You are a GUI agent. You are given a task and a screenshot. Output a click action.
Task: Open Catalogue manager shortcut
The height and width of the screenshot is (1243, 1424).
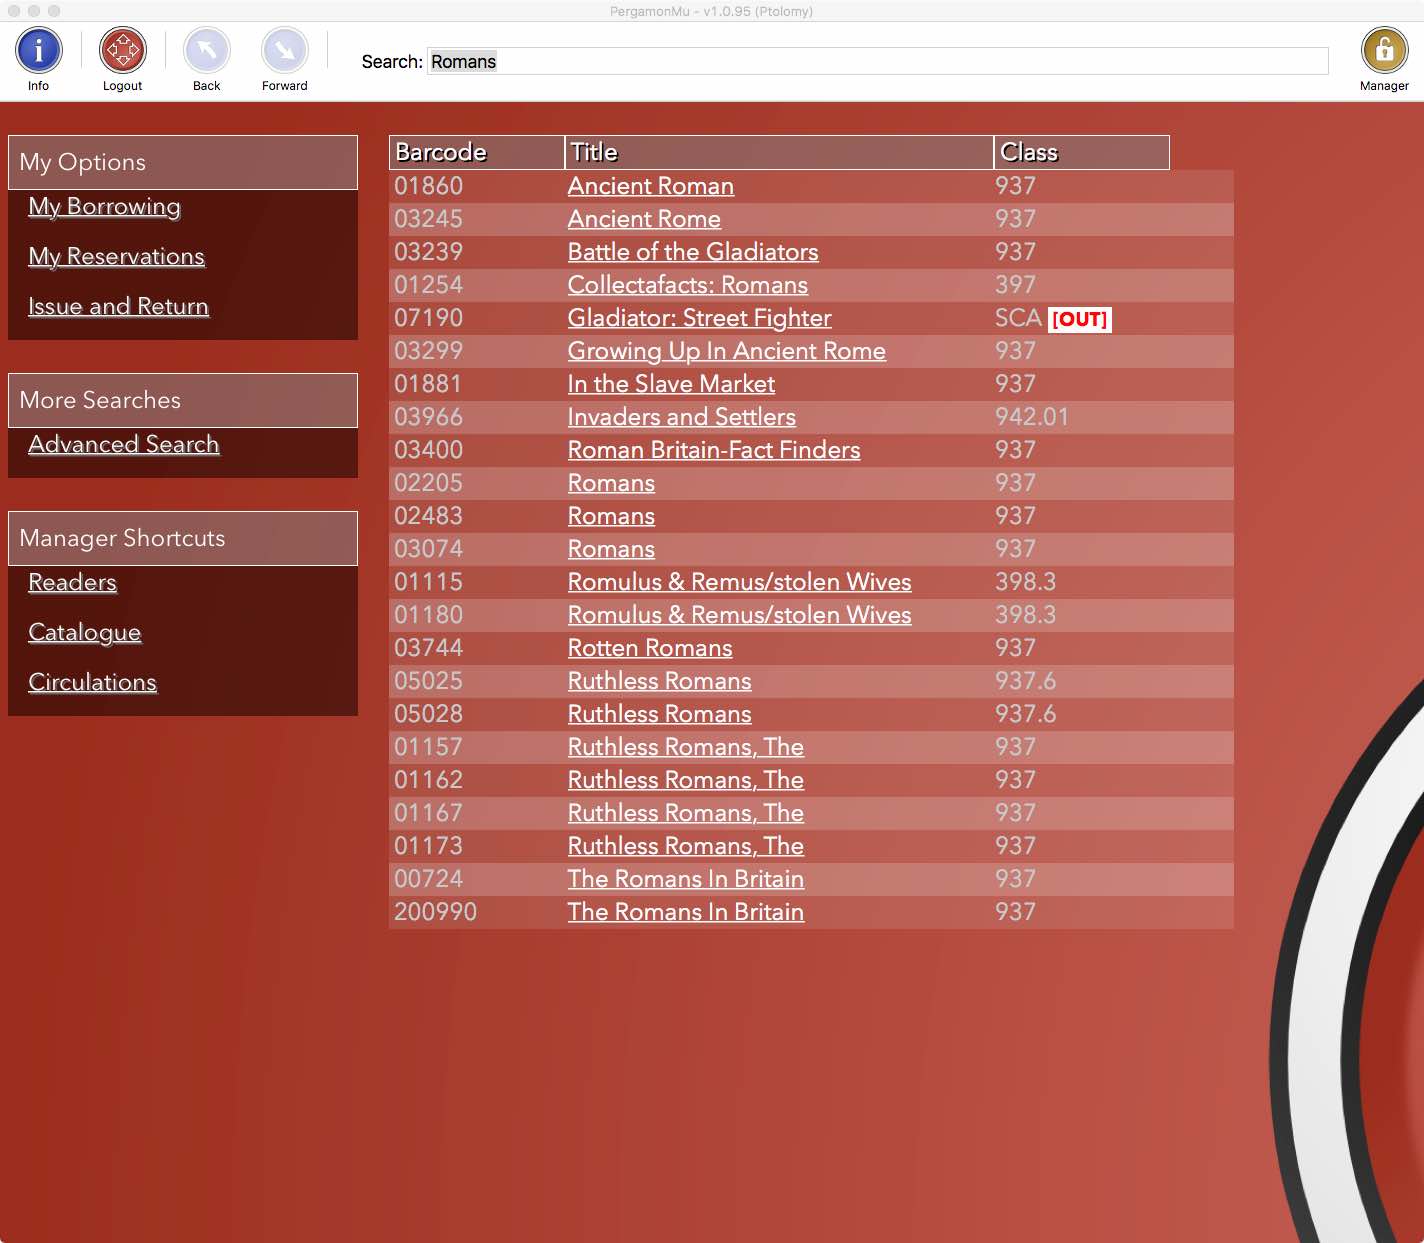tap(85, 632)
